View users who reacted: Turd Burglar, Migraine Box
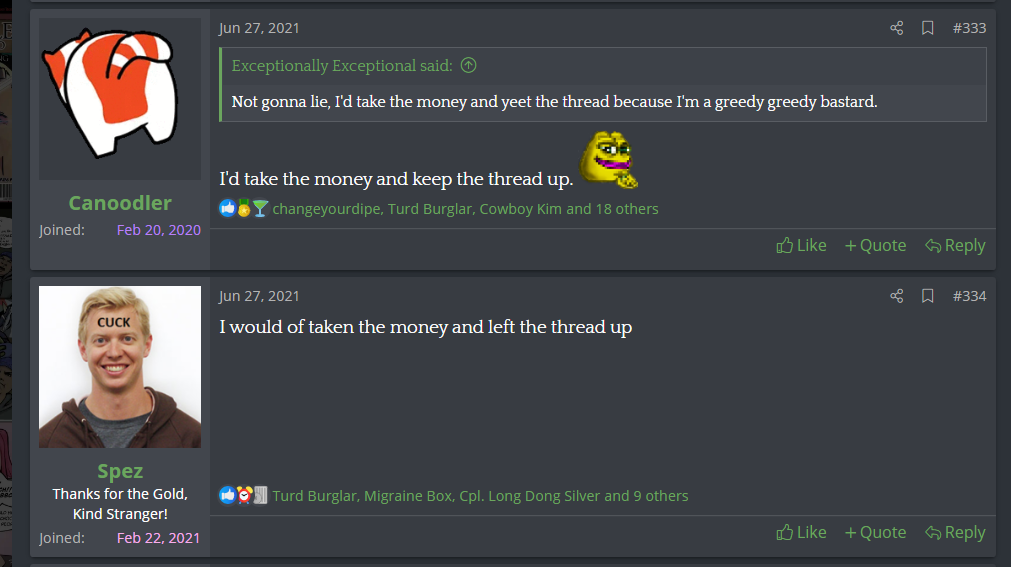 point(480,495)
